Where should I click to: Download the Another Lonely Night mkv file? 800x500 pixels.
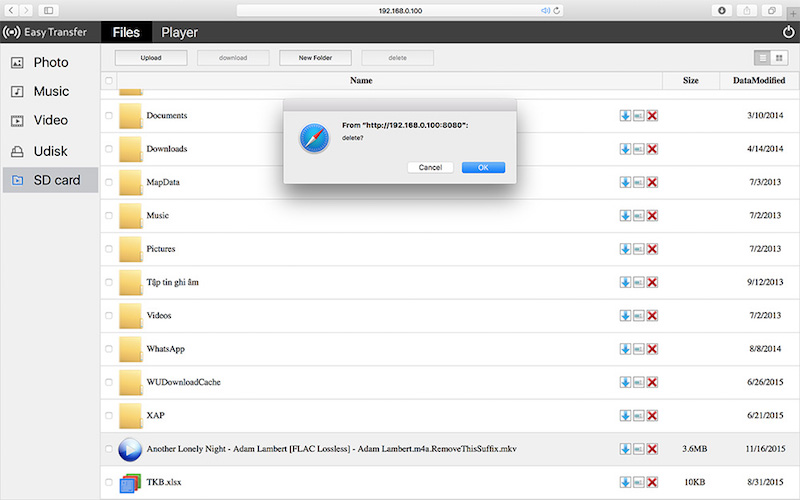pos(625,449)
